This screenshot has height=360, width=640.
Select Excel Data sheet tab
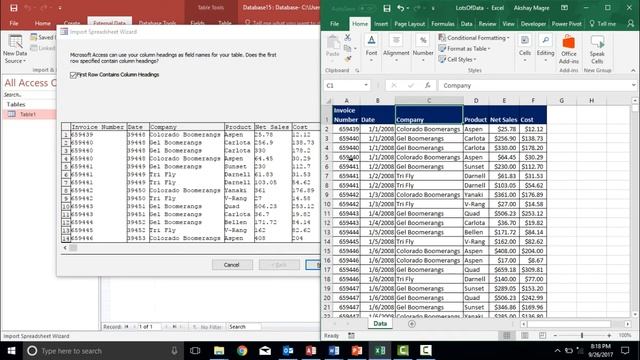380,324
